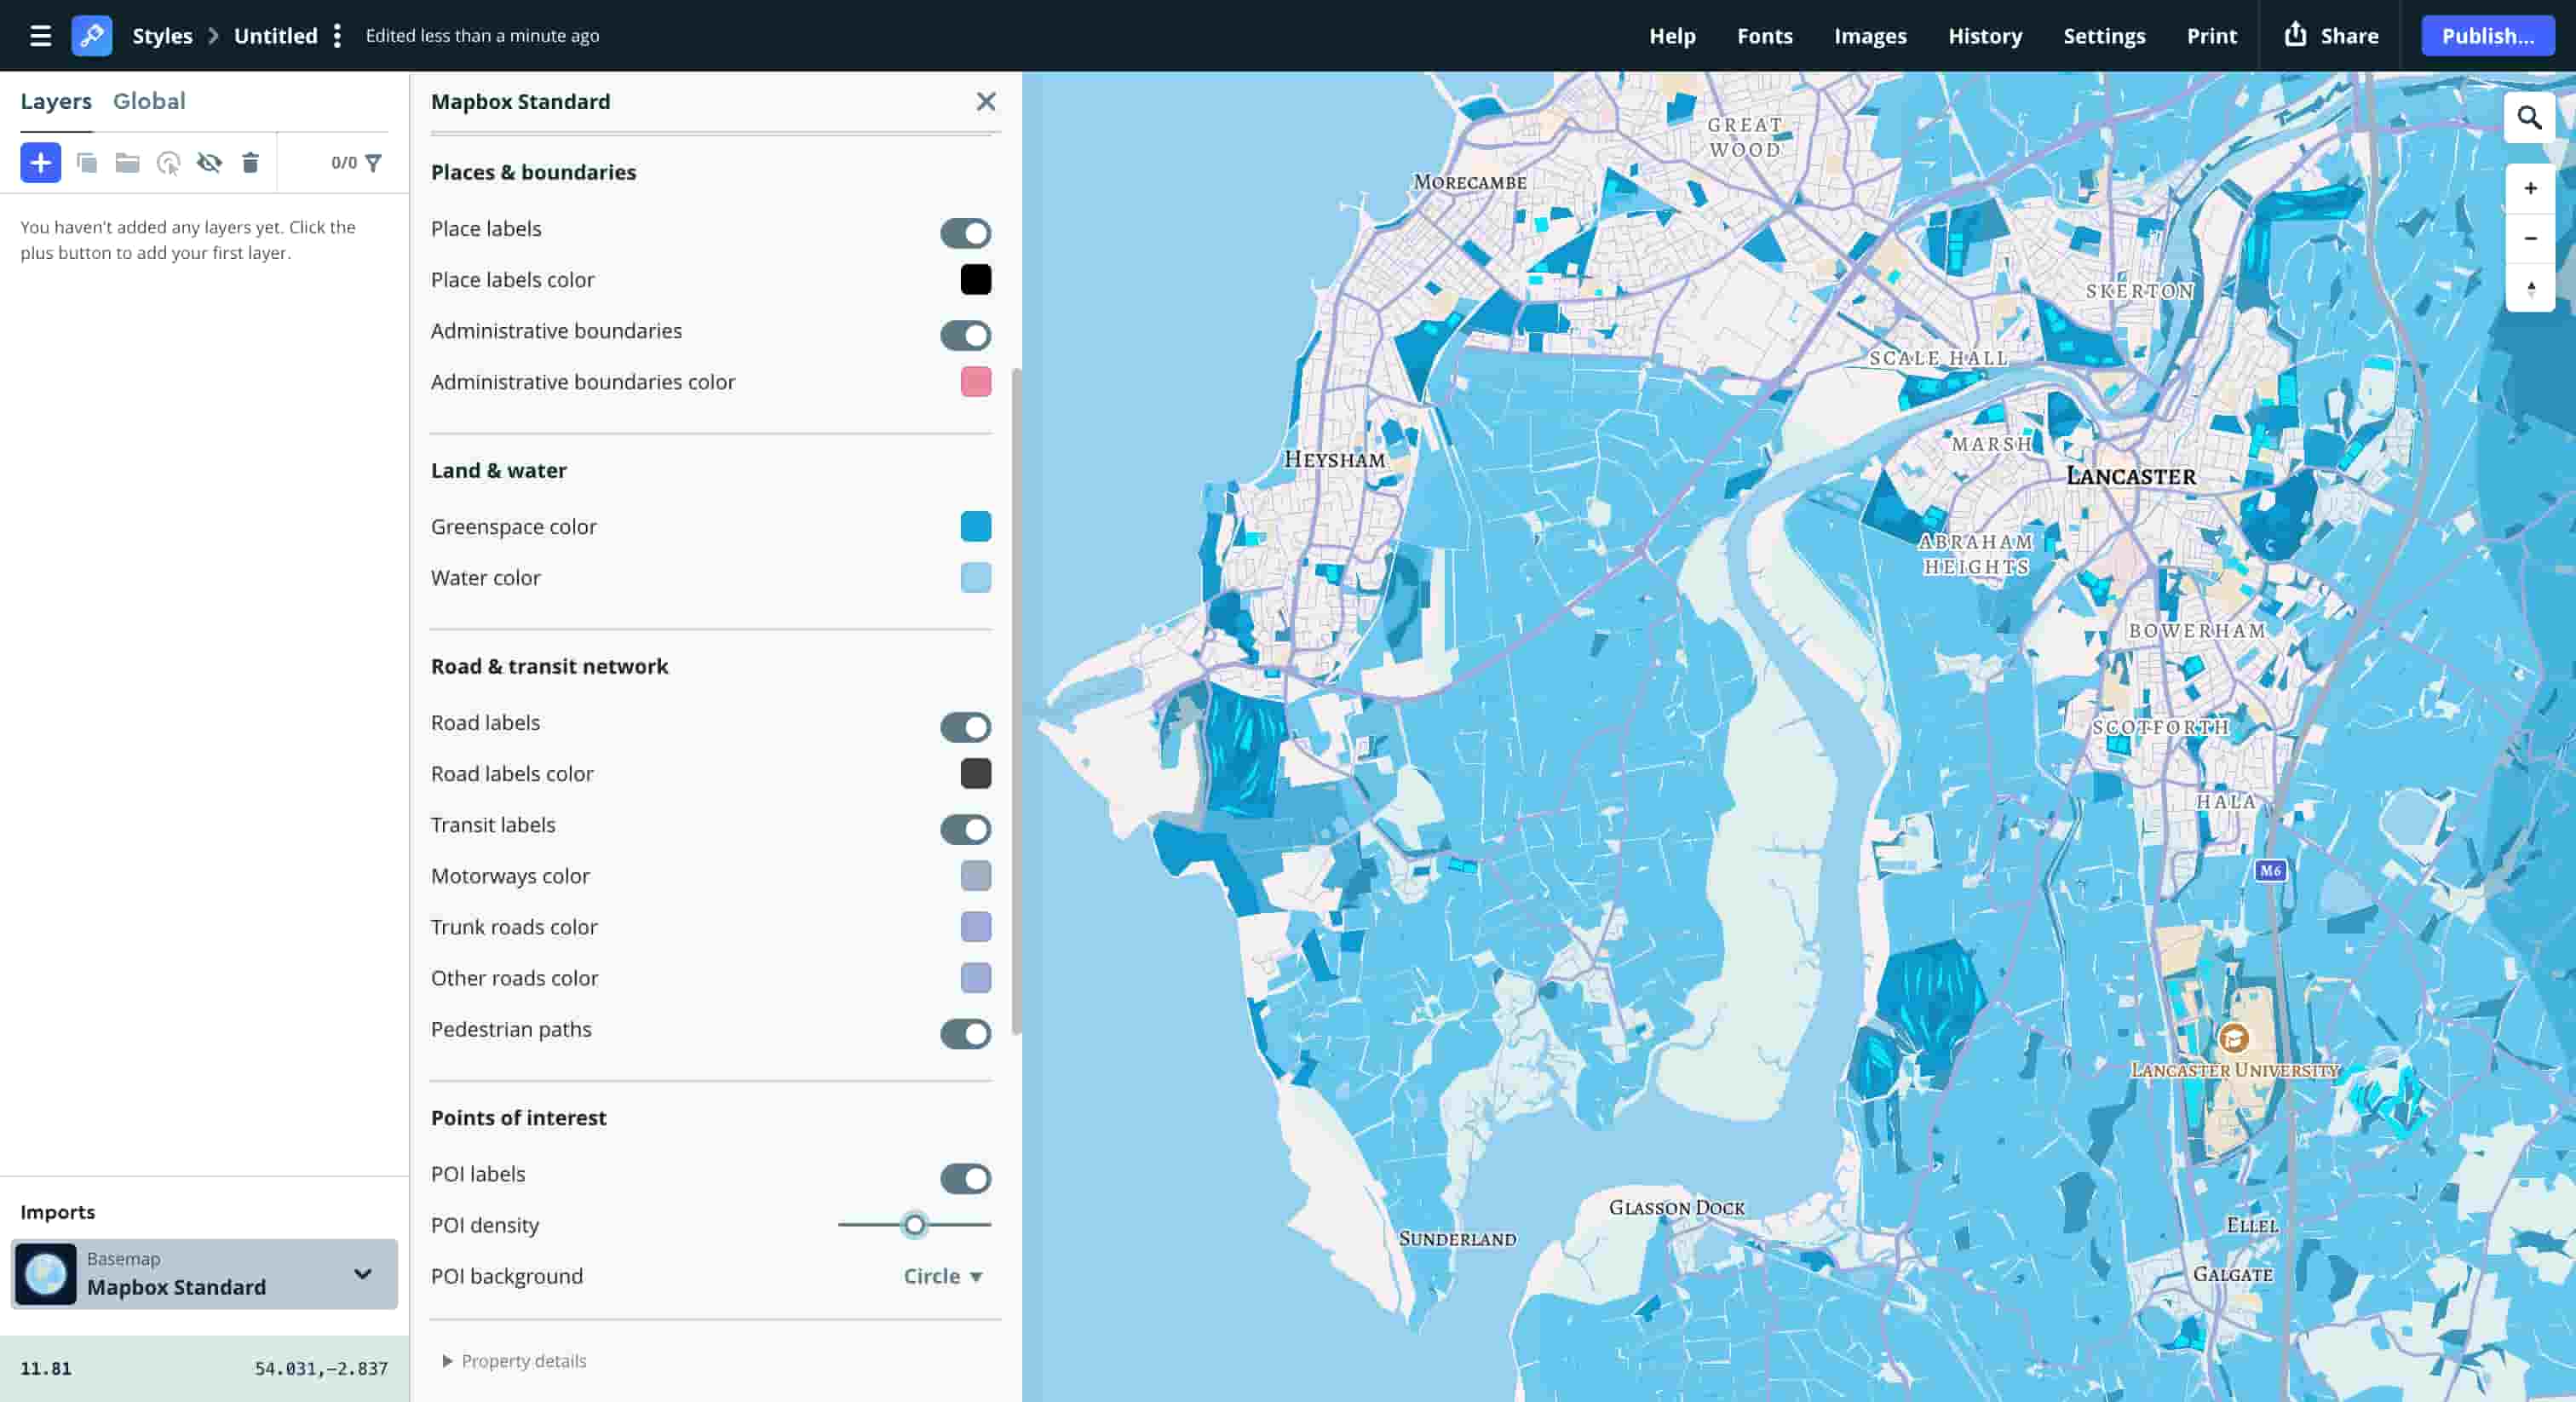Switch to the Global tab
The width and height of the screenshot is (2576, 1402).
(x=149, y=100)
